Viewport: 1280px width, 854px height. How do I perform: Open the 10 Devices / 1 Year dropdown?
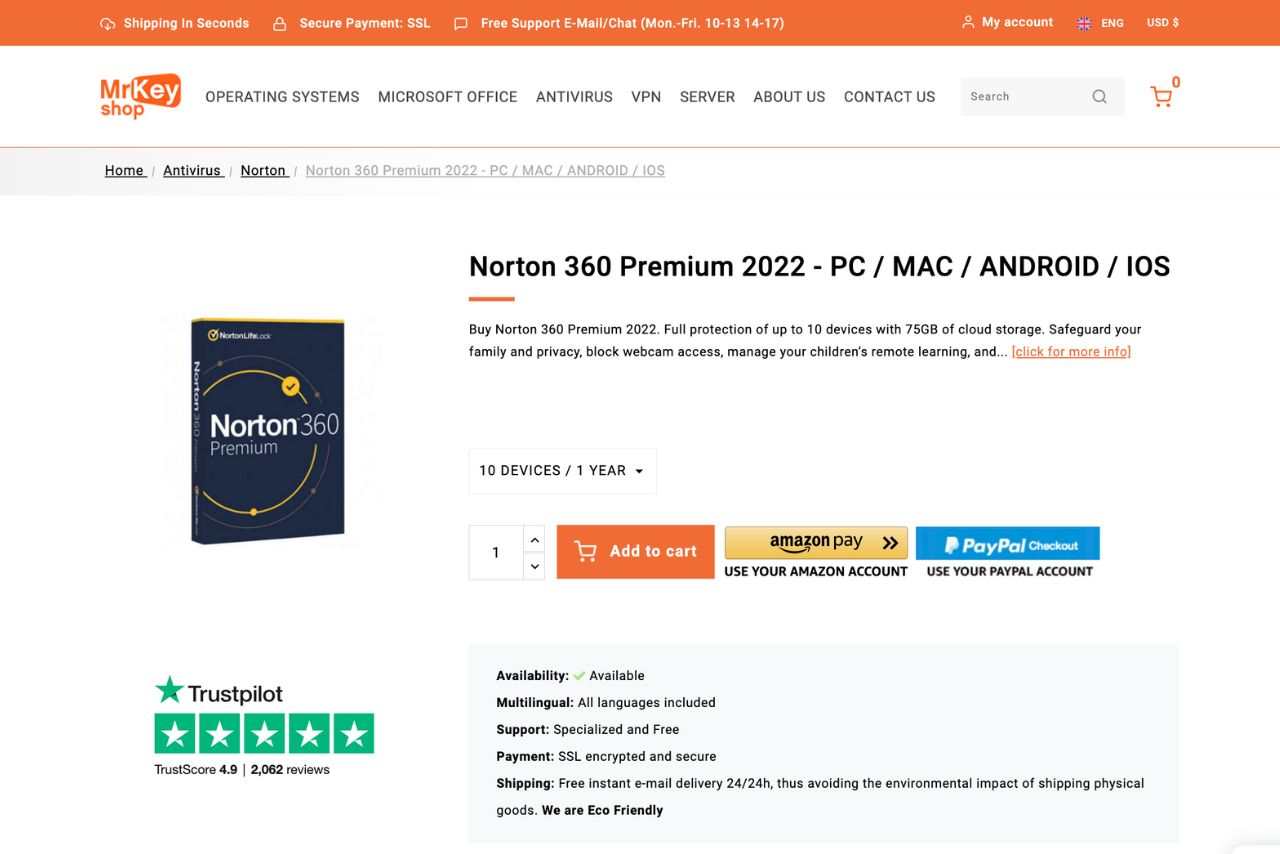point(561,470)
